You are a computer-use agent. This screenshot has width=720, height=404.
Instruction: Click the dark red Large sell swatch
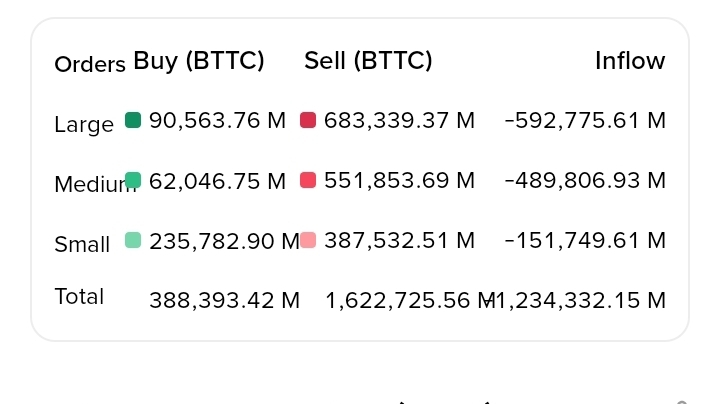coord(308,120)
